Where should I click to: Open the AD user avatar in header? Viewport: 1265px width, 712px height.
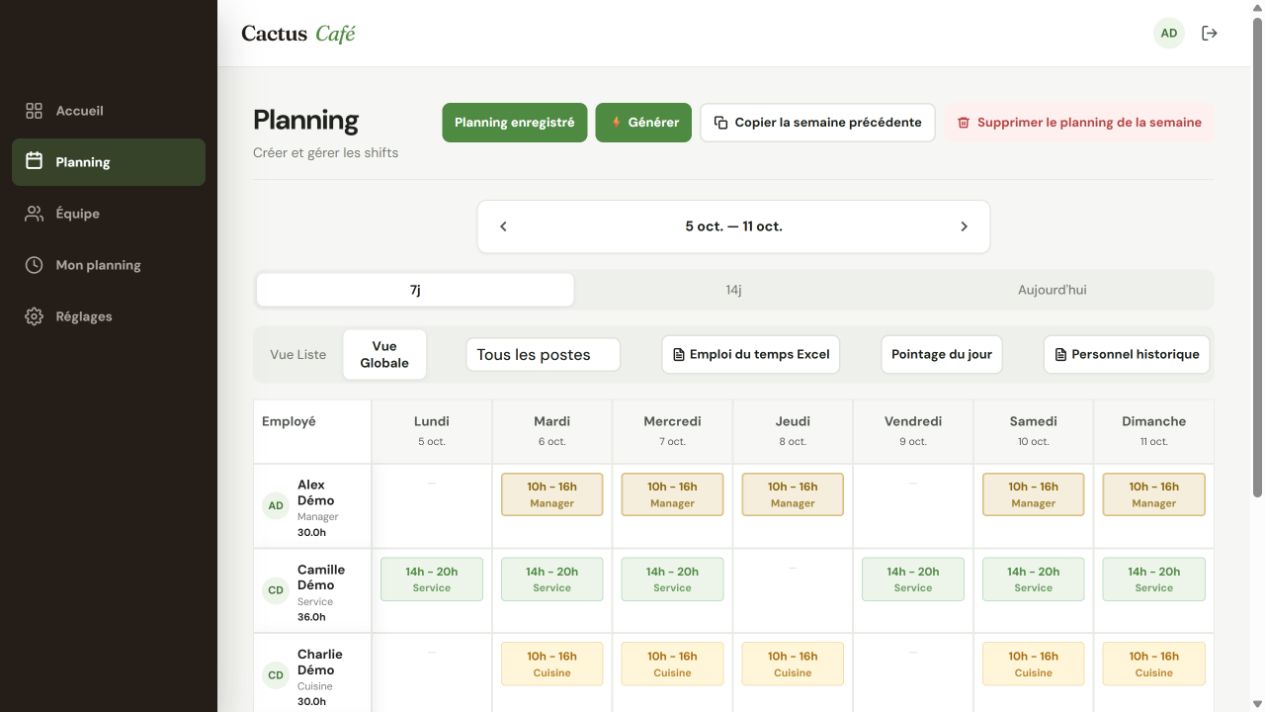pos(1169,33)
